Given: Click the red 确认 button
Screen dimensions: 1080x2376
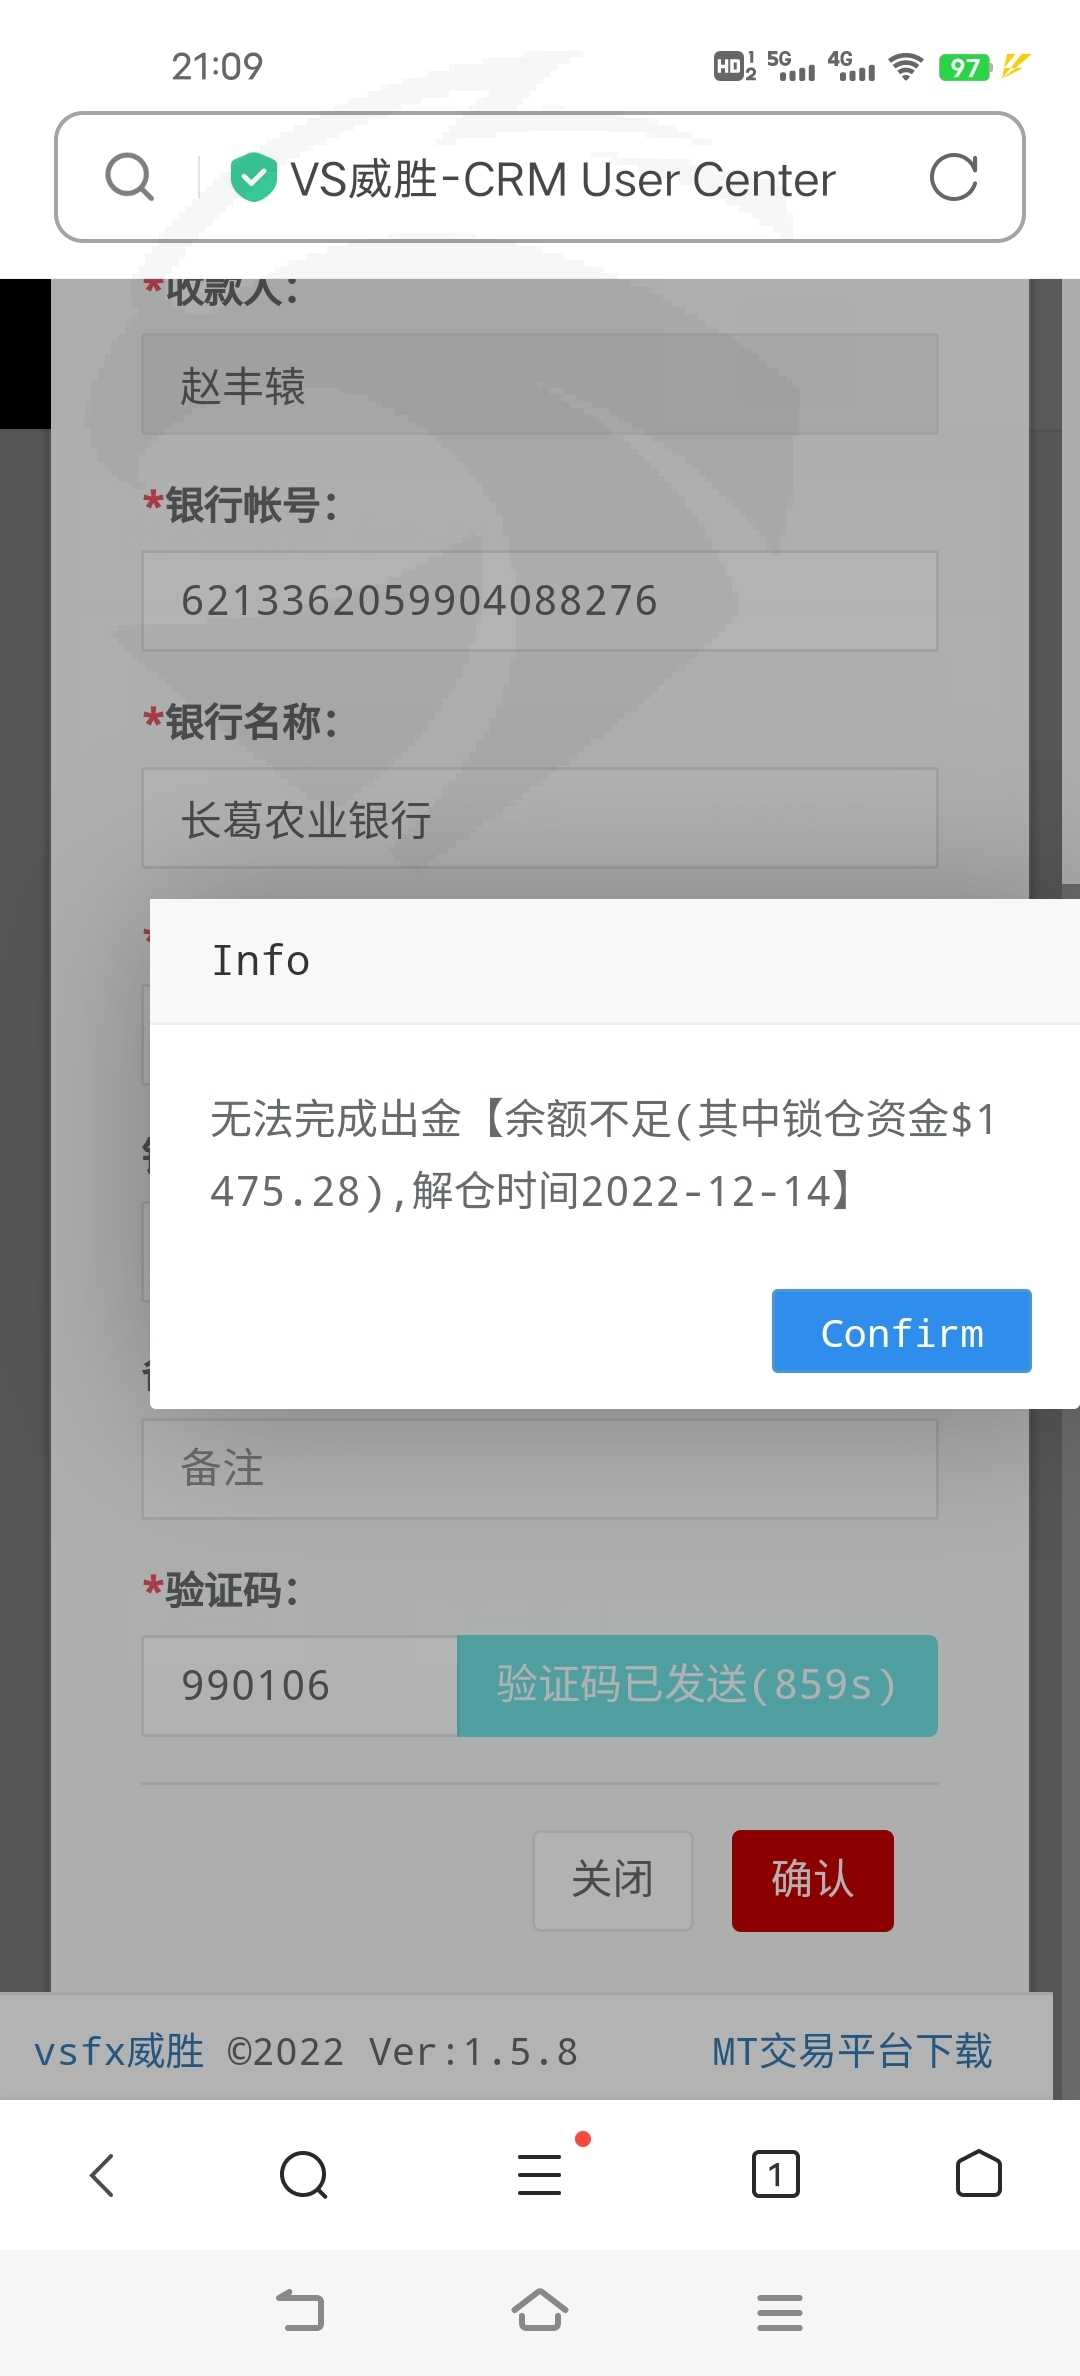Looking at the screenshot, I should pos(813,1881).
